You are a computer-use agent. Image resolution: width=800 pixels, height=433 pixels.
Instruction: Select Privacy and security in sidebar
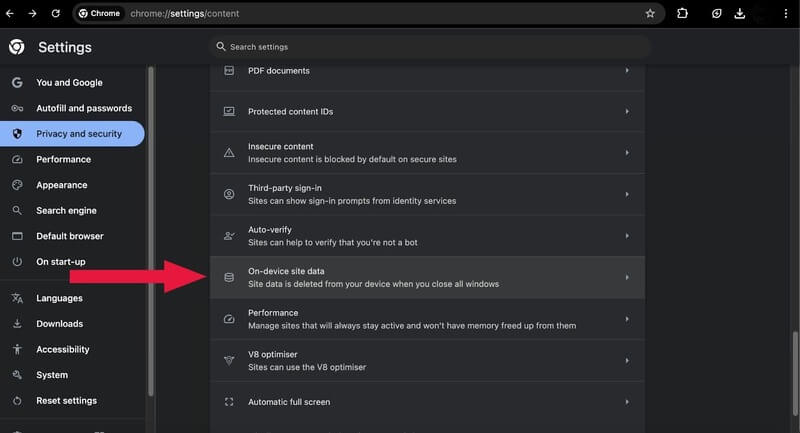pyautogui.click(x=72, y=134)
